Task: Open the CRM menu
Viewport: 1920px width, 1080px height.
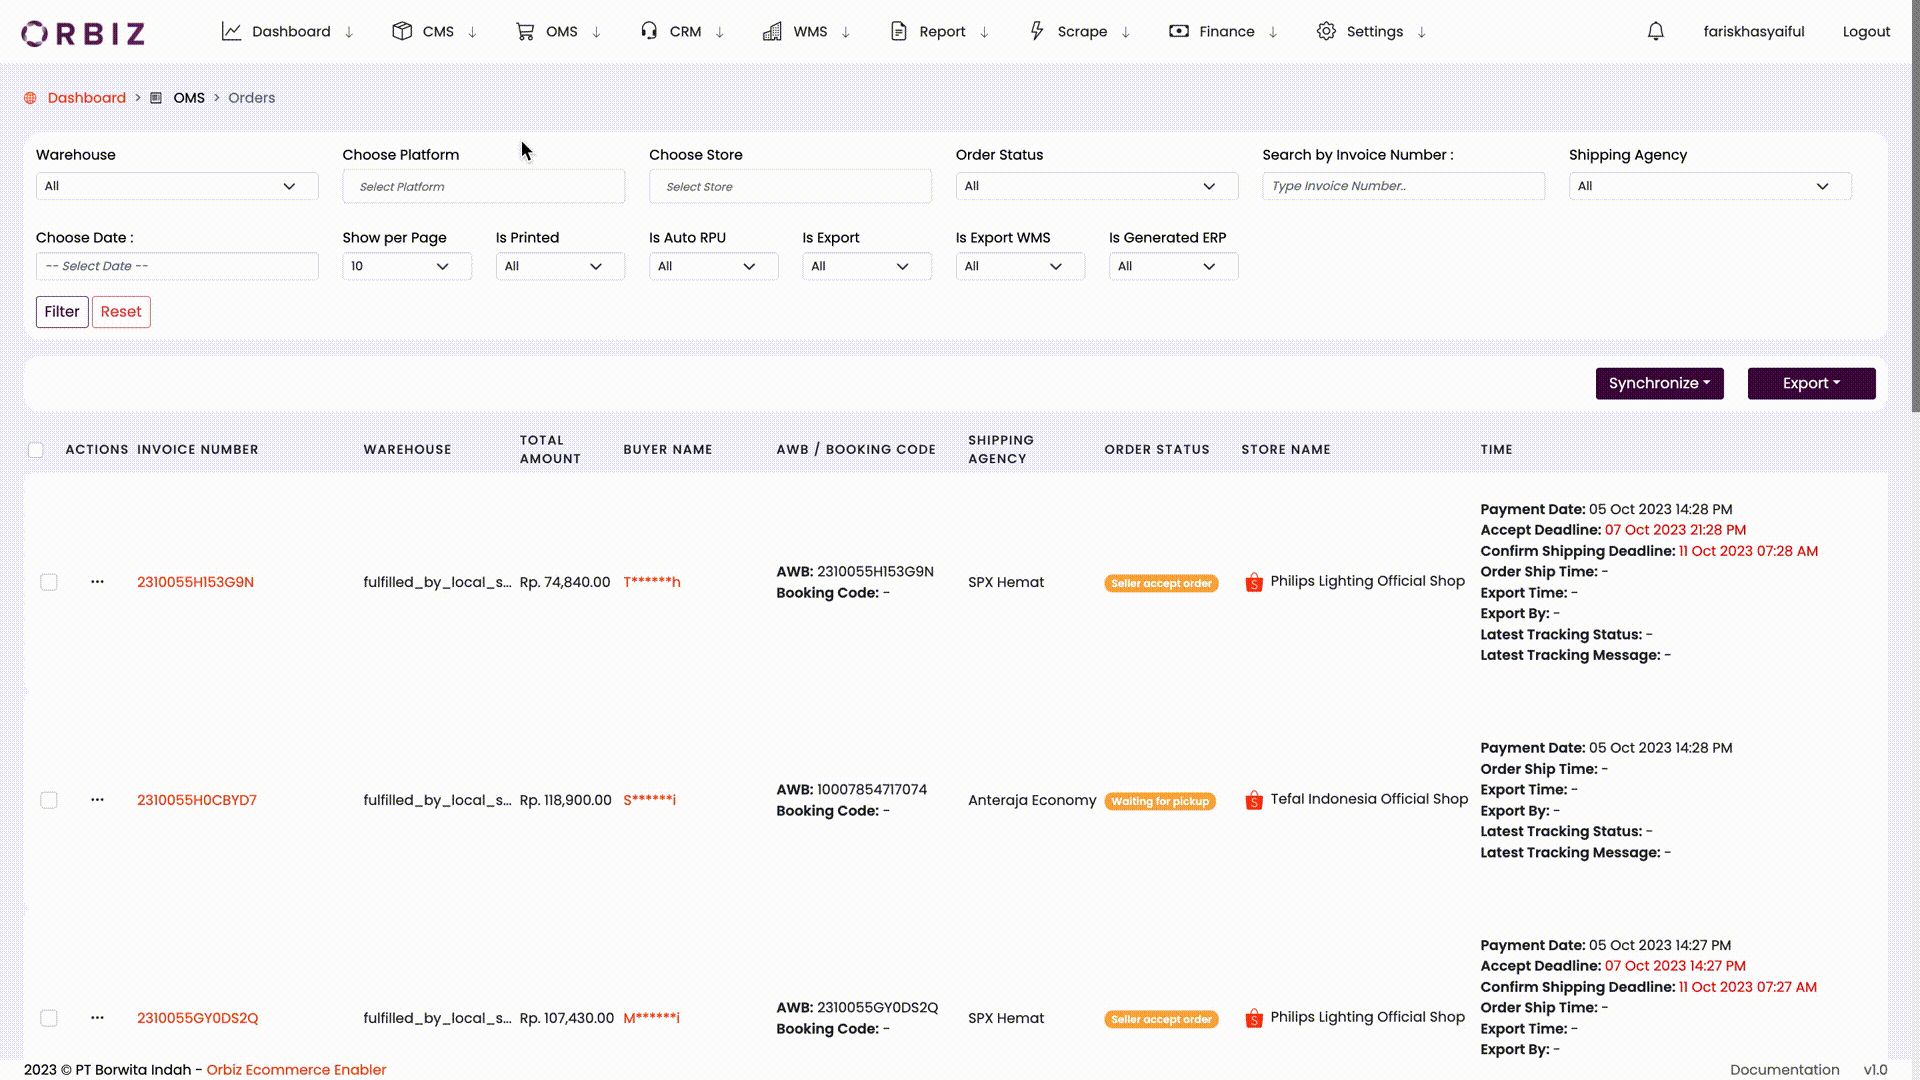Action: click(684, 31)
